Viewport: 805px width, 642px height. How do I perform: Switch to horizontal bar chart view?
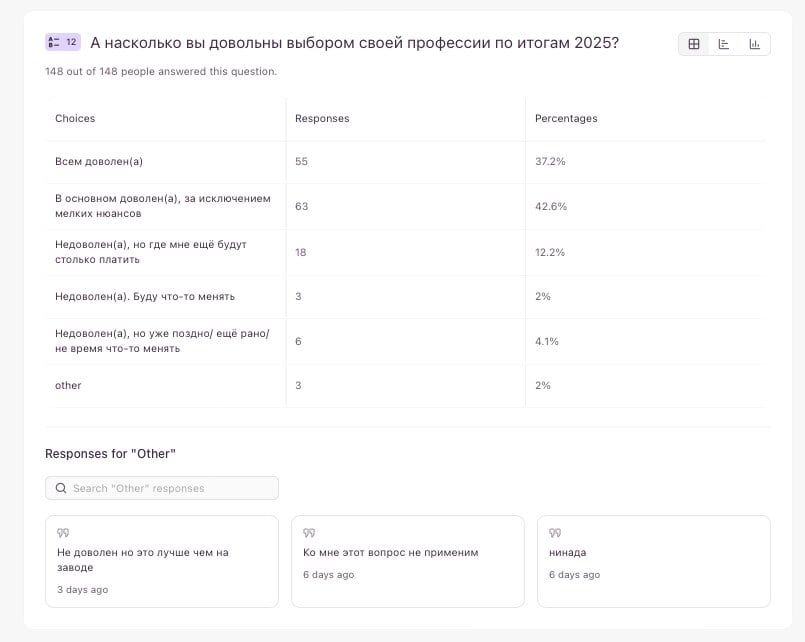pos(724,44)
